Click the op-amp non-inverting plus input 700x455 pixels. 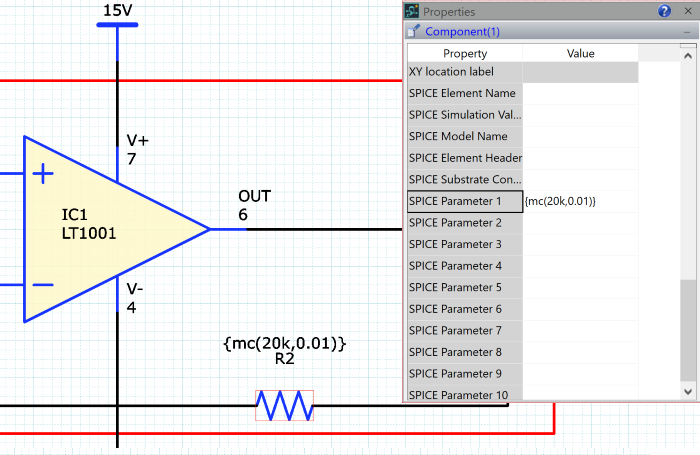(x=43, y=173)
